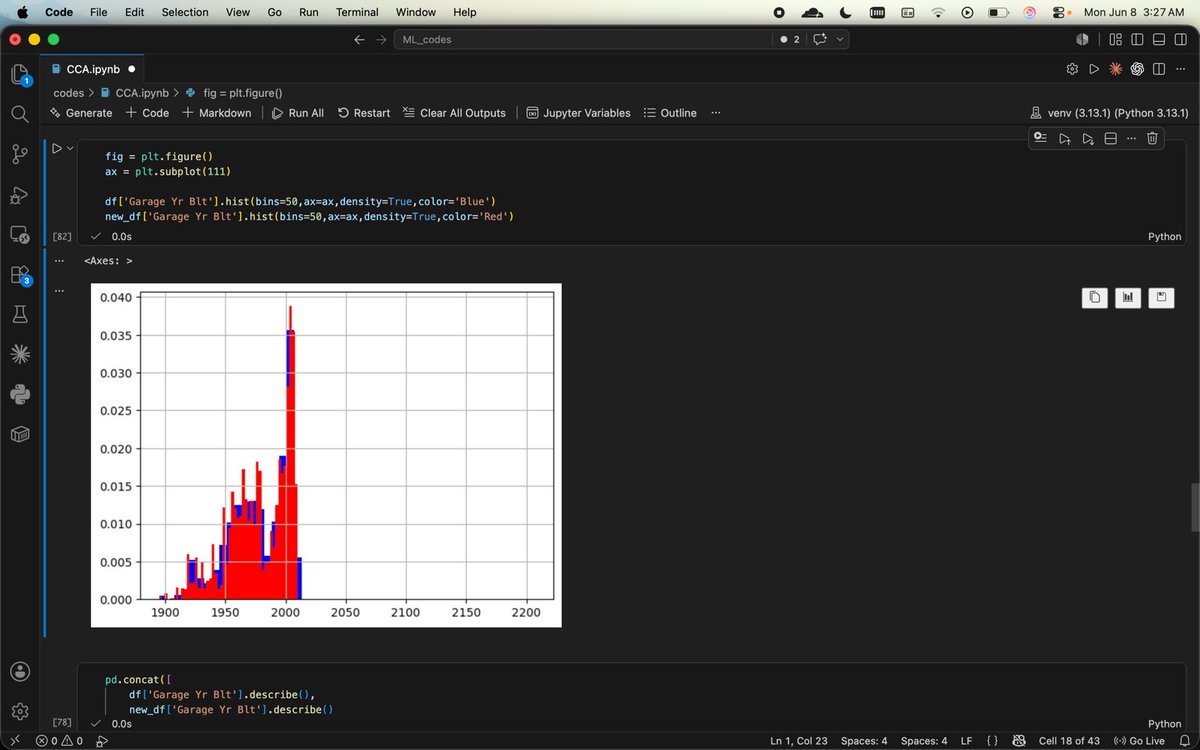Viewport: 1200px width, 750px height.
Task: Click Clear All Outputs
Action: 454,113
